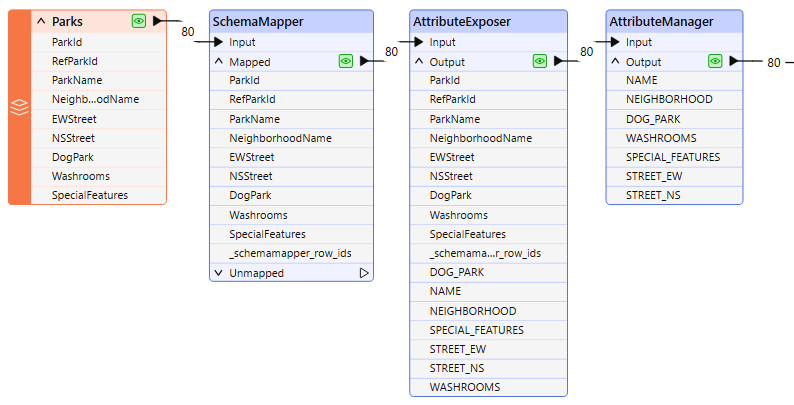
Task: Click the AttributeExposer Output port arrow
Action: 559,61
